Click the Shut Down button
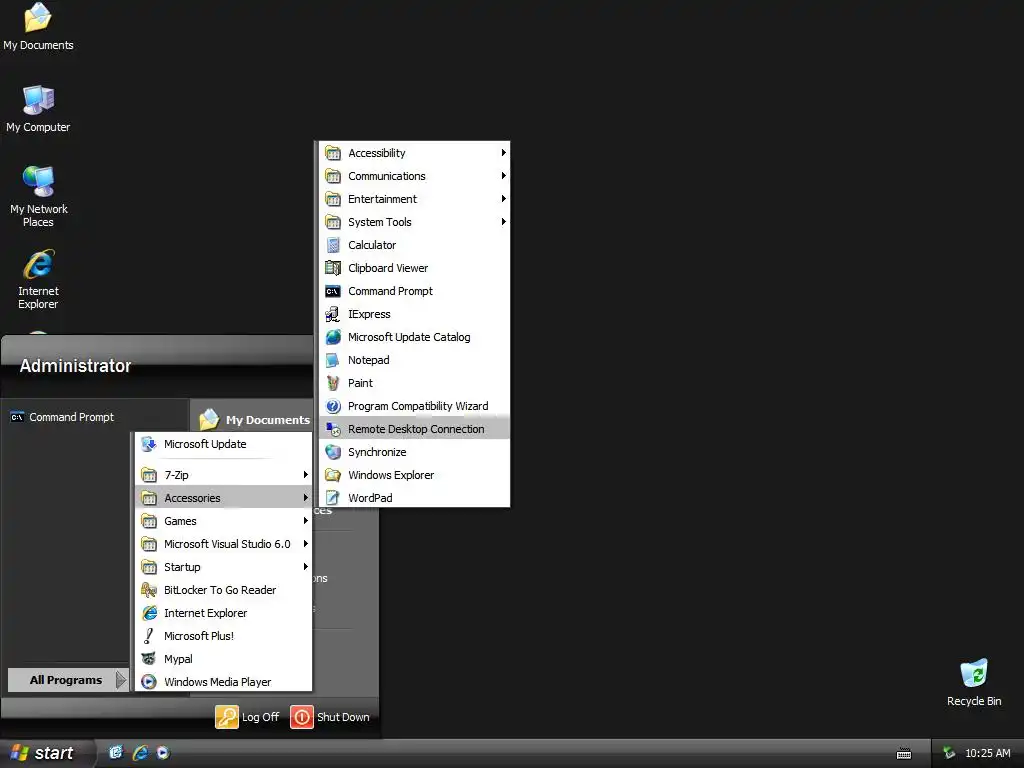This screenshot has width=1024, height=768. point(330,717)
